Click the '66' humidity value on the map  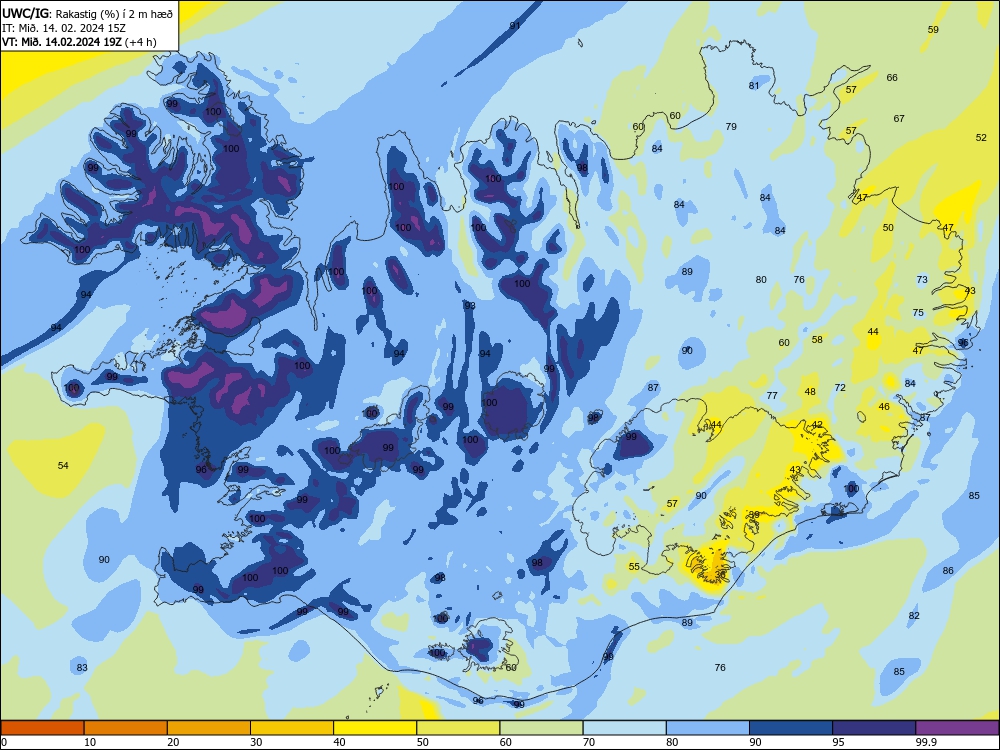click(x=892, y=77)
